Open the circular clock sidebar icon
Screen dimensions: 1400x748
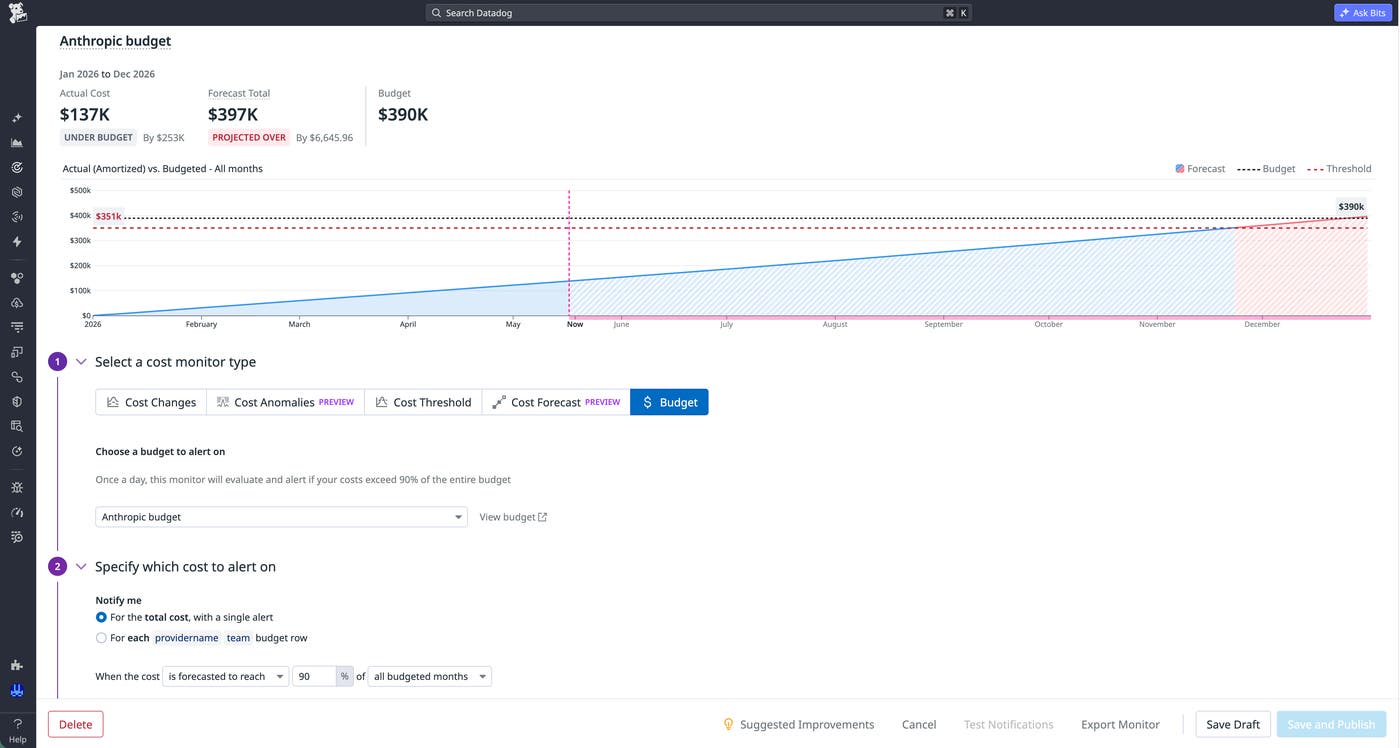coord(17,451)
